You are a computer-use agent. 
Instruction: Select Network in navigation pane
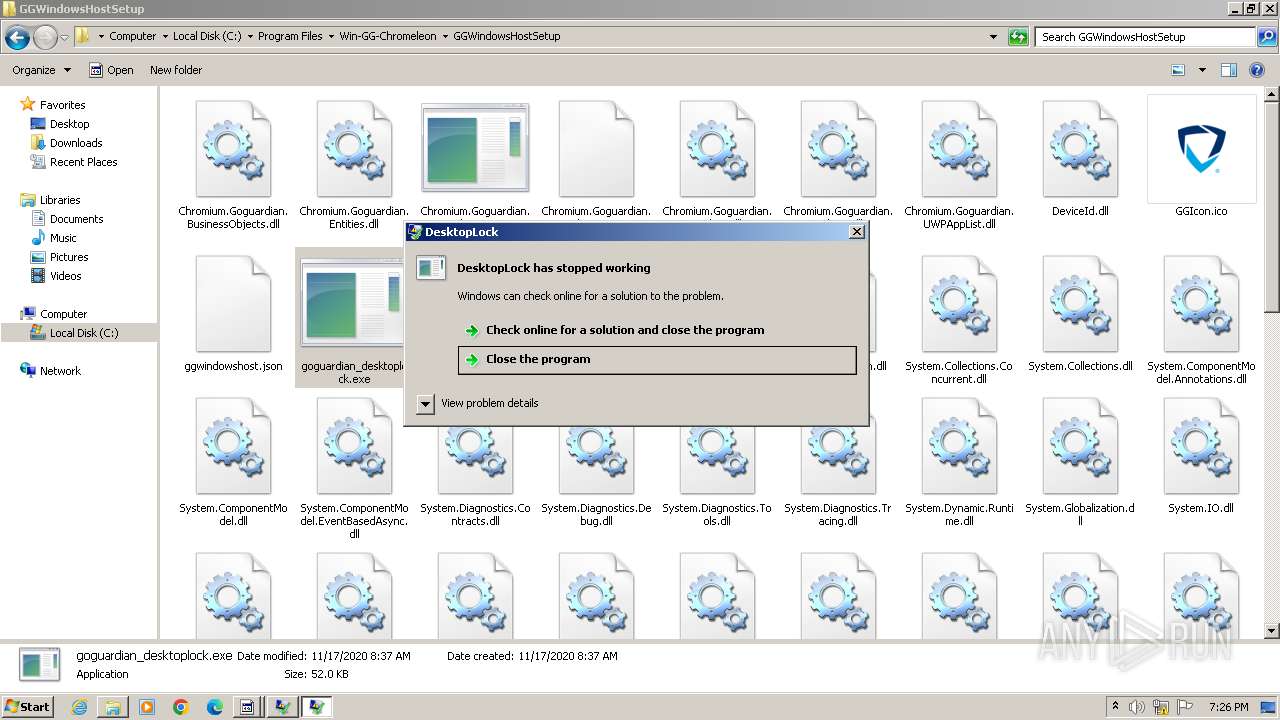(x=60, y=371)
